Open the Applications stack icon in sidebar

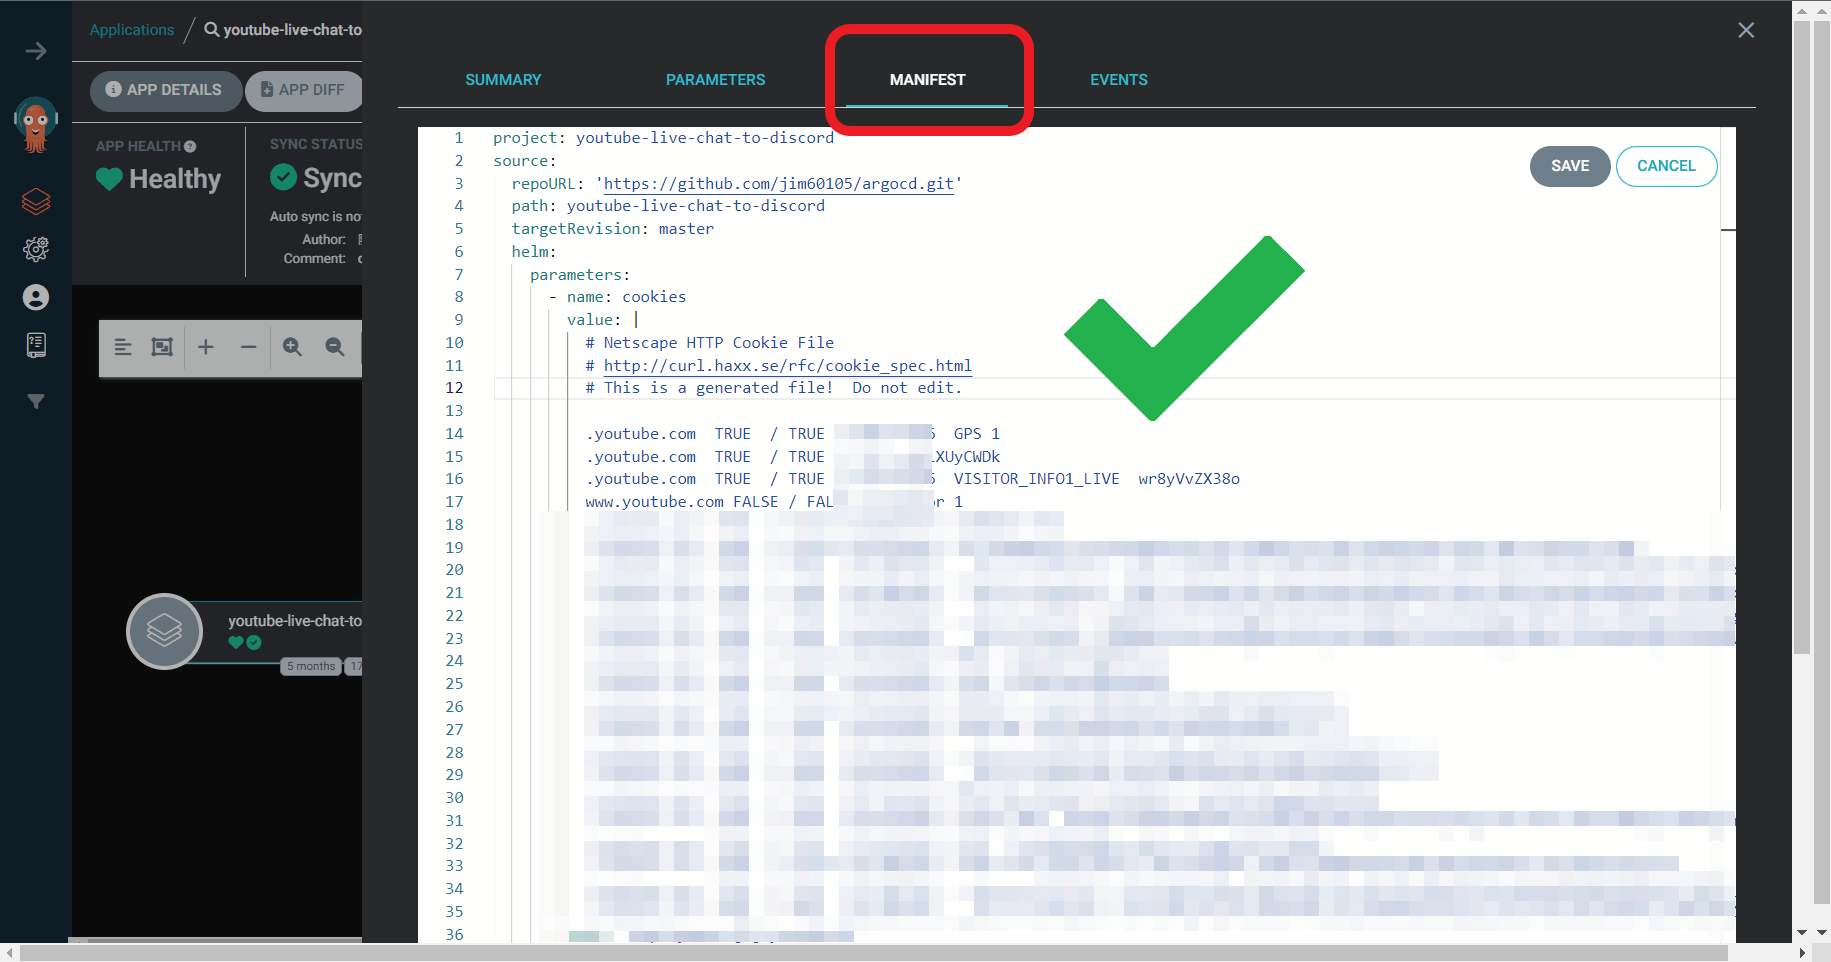click(x=36, y=202)
